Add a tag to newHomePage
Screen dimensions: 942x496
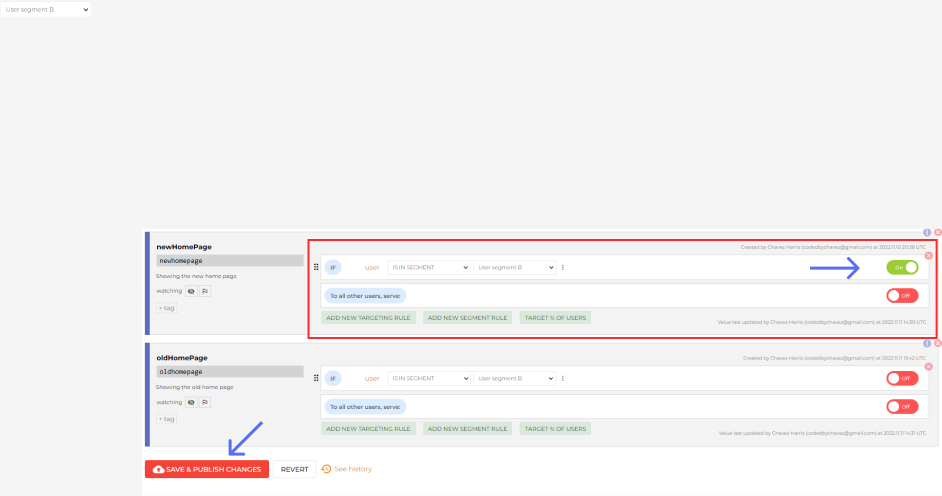tap(166, 308)
